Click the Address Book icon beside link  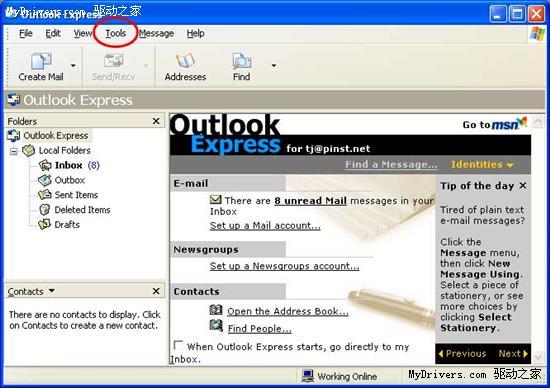click(216, 310)
